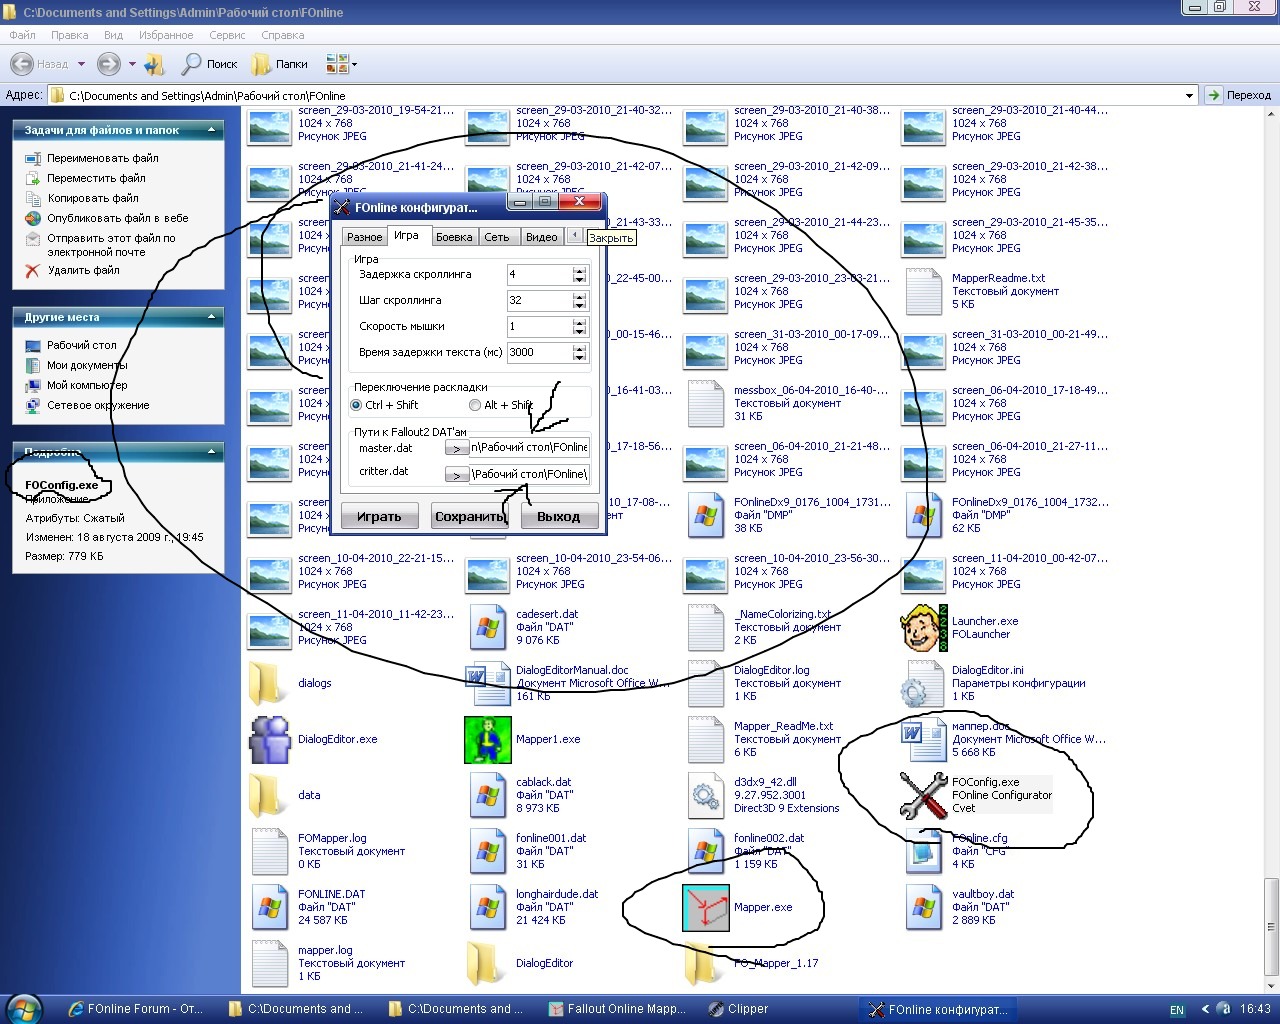Increase the Скорость мышки value

tap(580, 322)
